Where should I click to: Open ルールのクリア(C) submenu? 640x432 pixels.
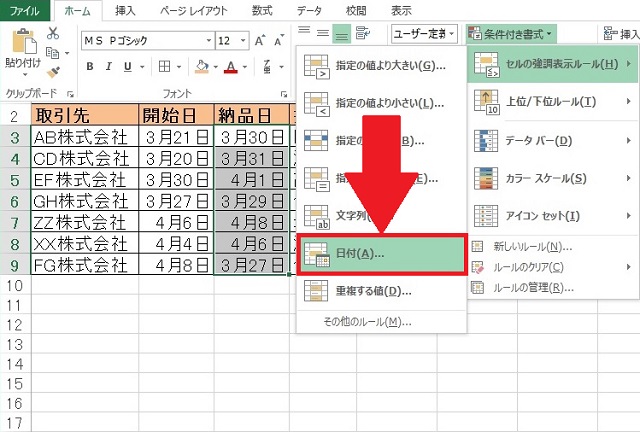(553, 267)
